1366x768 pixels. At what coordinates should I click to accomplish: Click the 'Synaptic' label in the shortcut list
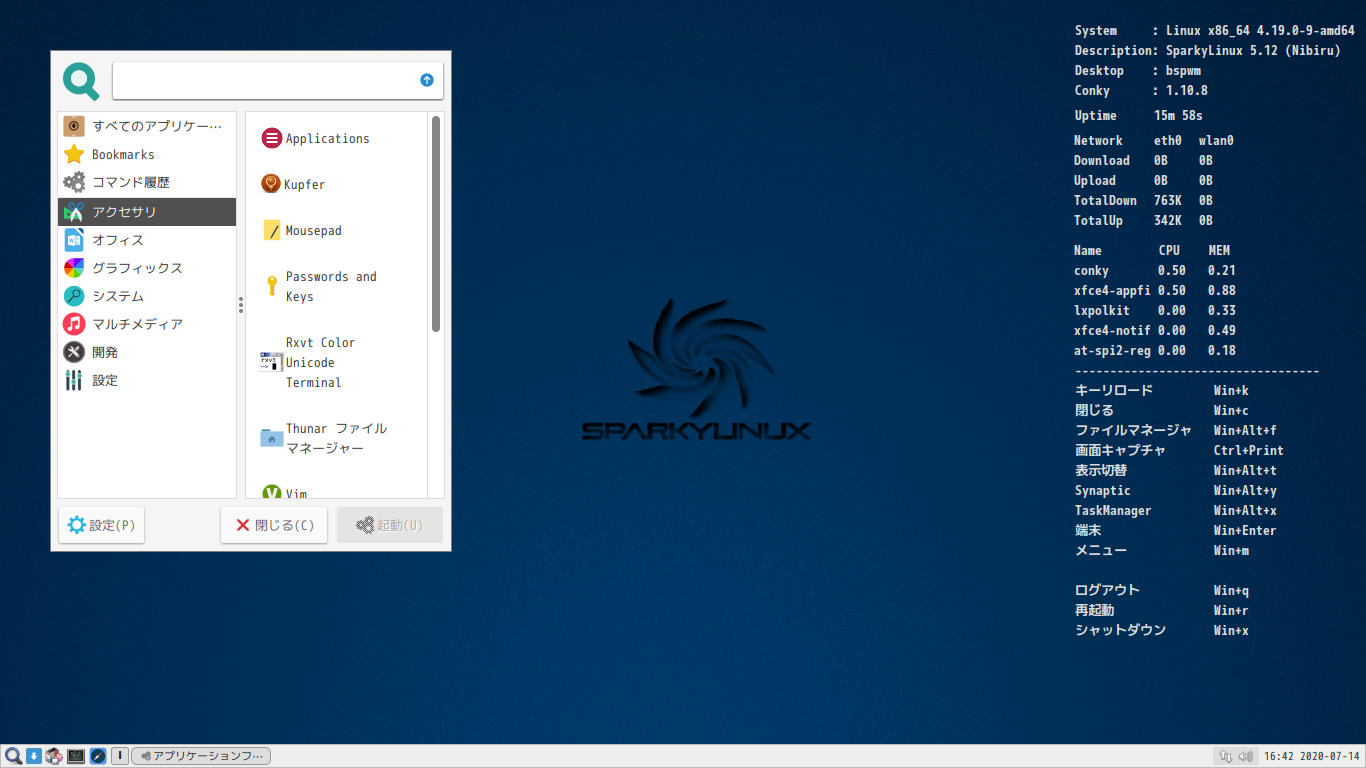[1103, 490]
